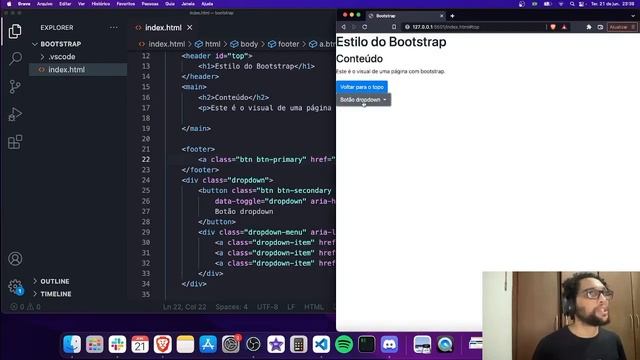Open the Favoritos menu

[126, 4]
